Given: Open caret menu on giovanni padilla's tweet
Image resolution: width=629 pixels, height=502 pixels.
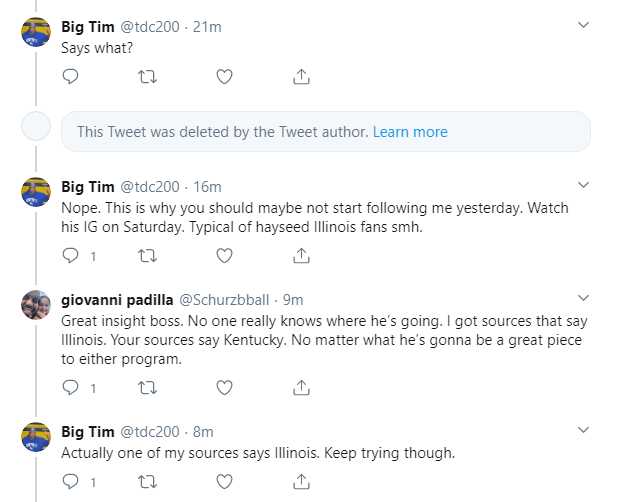Looking at the screenshot, I should tap(584, 298).
